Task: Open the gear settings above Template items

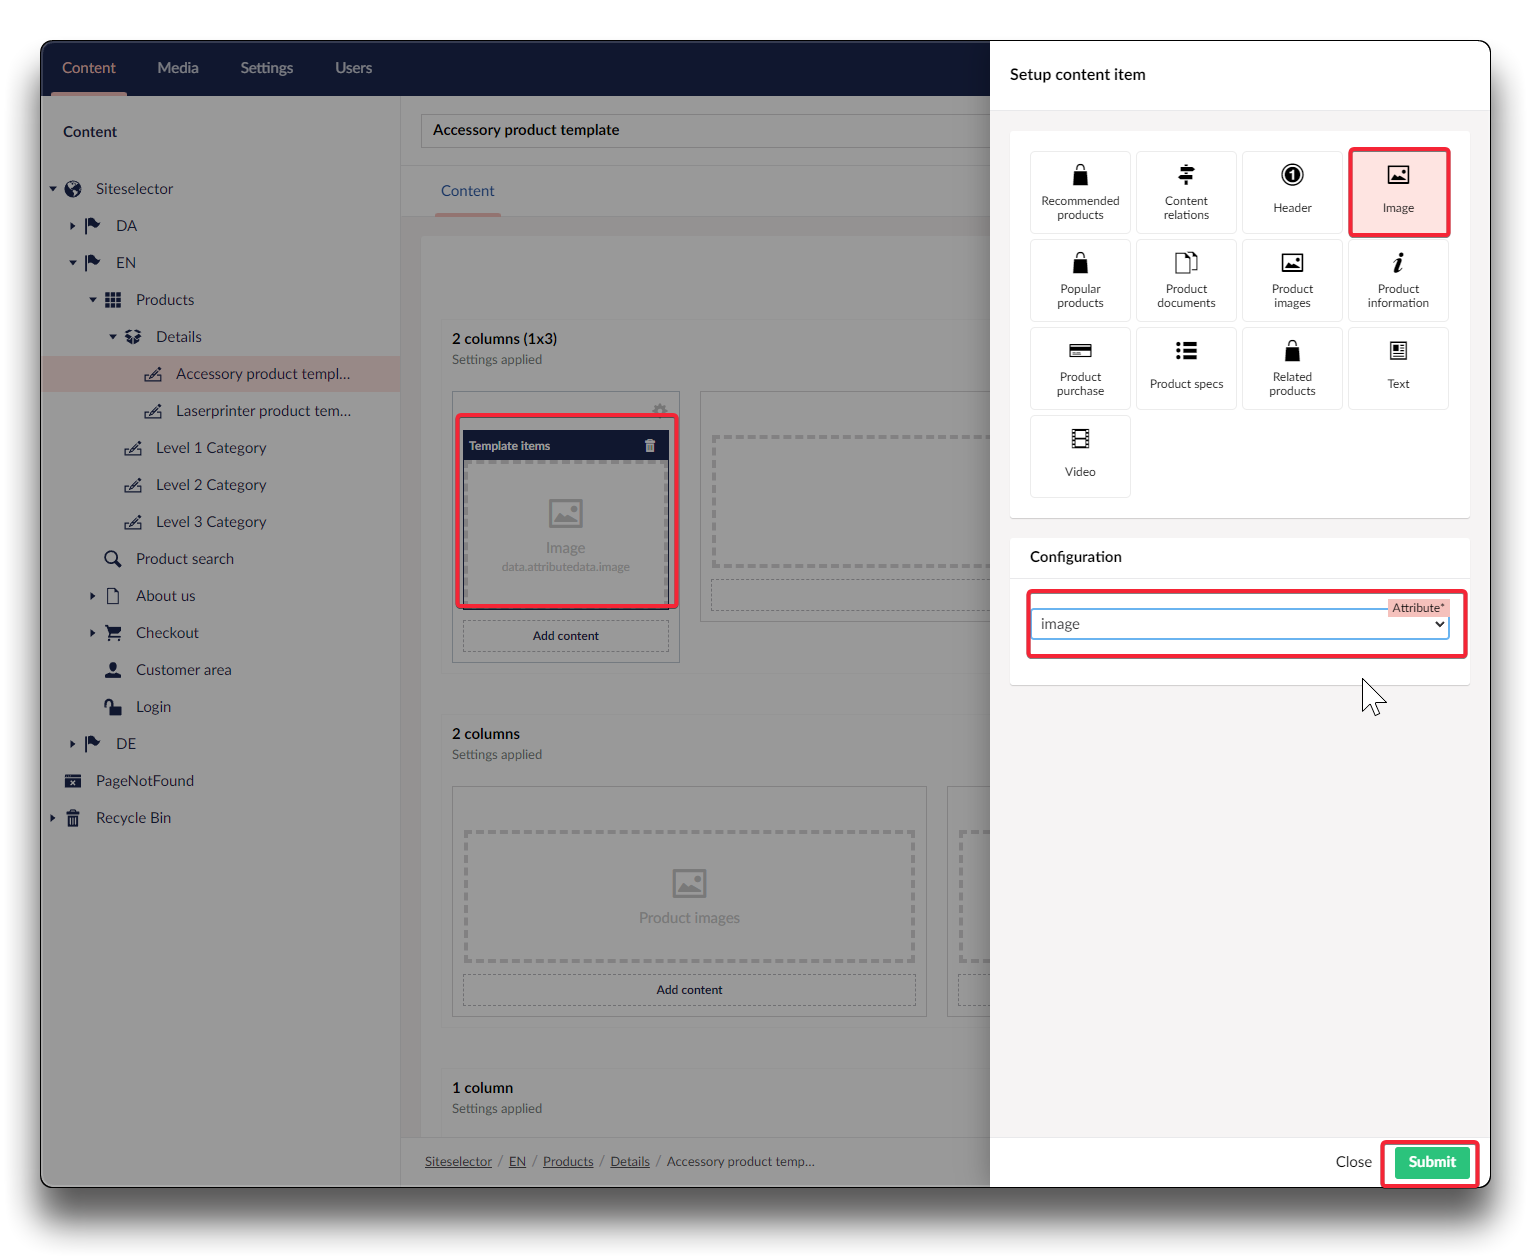Action: point(660,410)
